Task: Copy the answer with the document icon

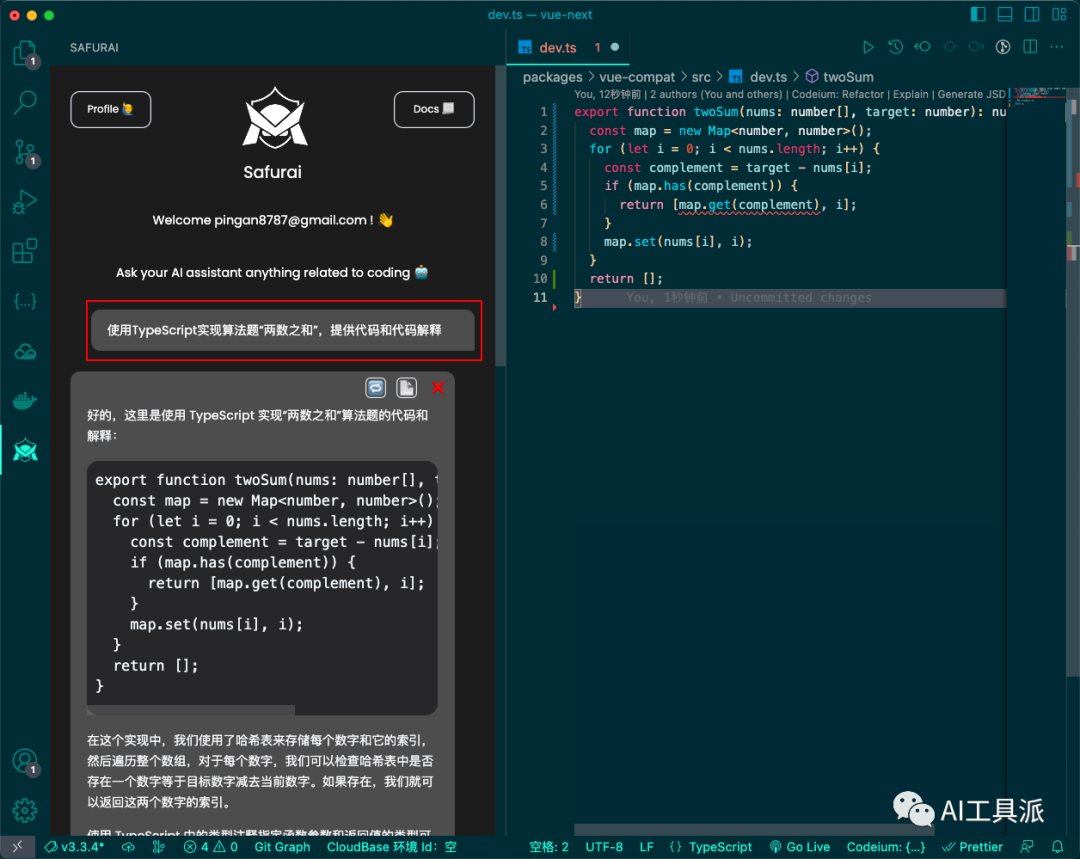Action: coord(406,388)
